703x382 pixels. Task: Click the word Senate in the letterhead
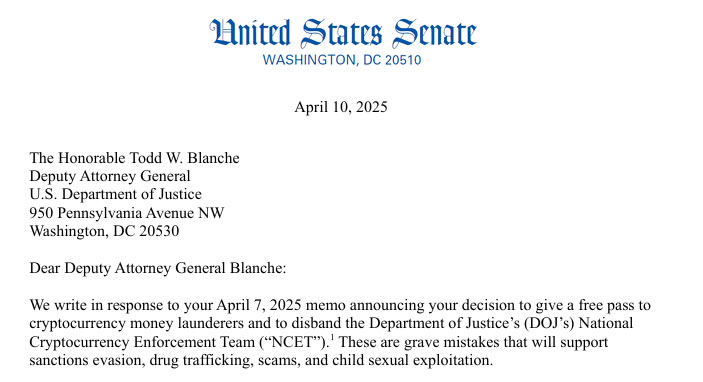tap(434, 33)
